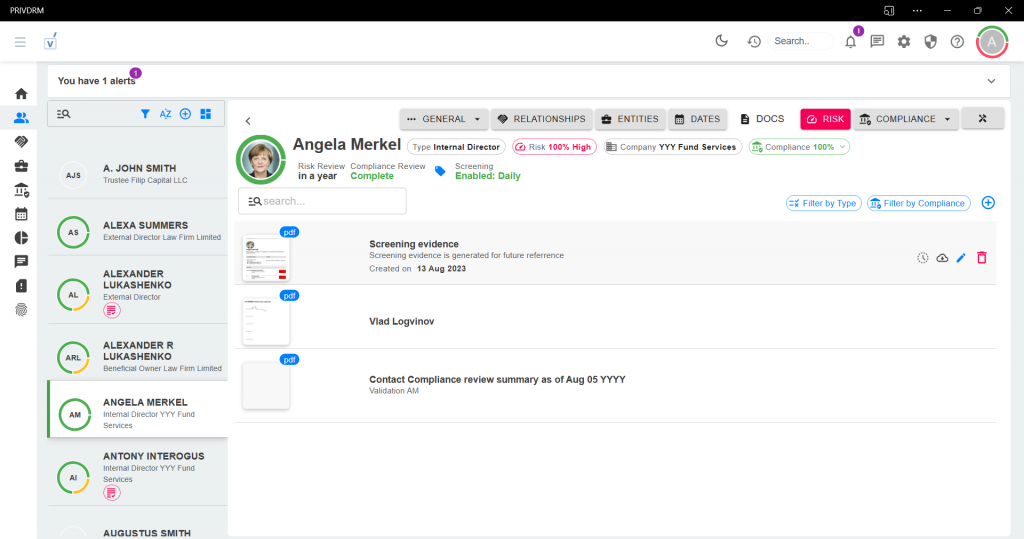Open the COMPLIANCE dropdown menu
This screenshot has width=1024, height=539.
pyautogui.click(x=906, y=119)
